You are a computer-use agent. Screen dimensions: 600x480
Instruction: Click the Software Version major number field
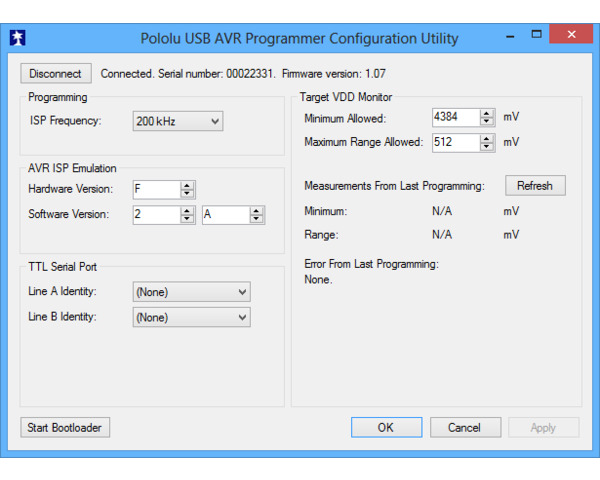pos(157,215)
